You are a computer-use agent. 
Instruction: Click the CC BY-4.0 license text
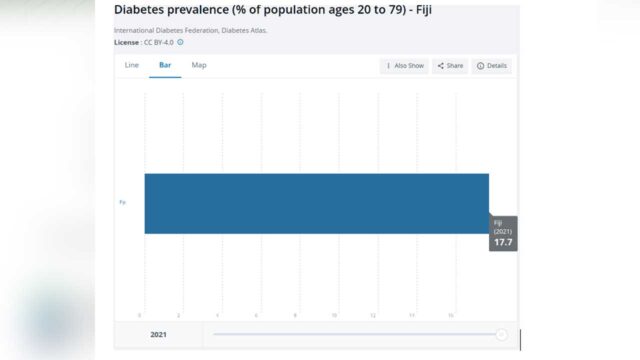pyautogui.click(x=159, y=42)
